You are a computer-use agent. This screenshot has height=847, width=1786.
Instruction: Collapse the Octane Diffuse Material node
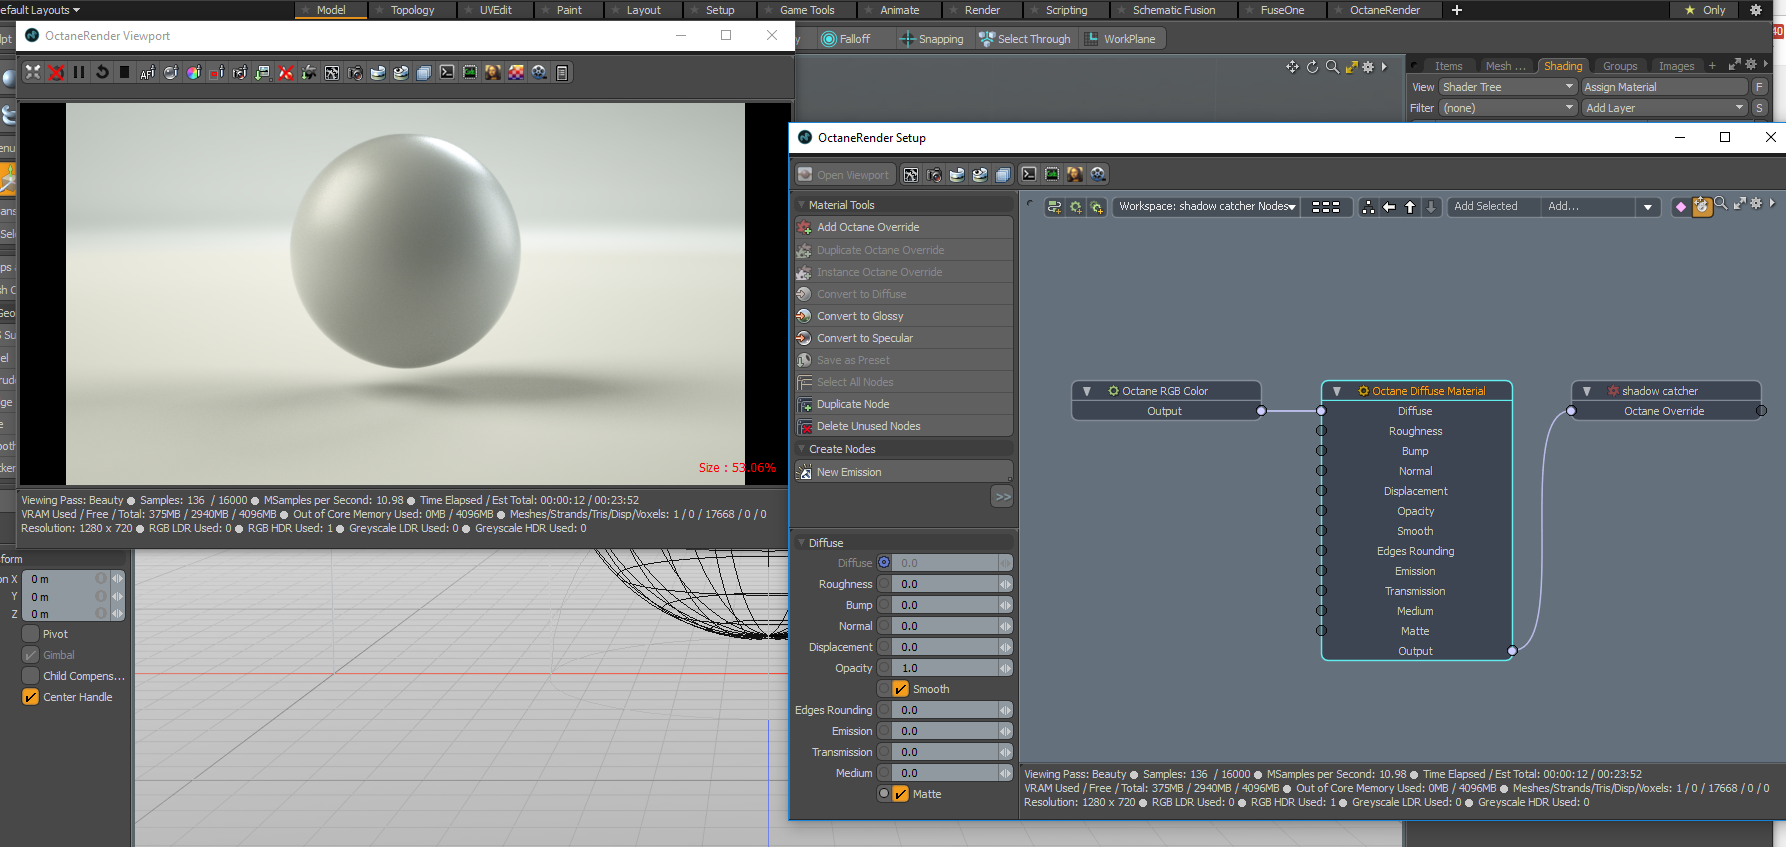click(x=1337, y=391)
